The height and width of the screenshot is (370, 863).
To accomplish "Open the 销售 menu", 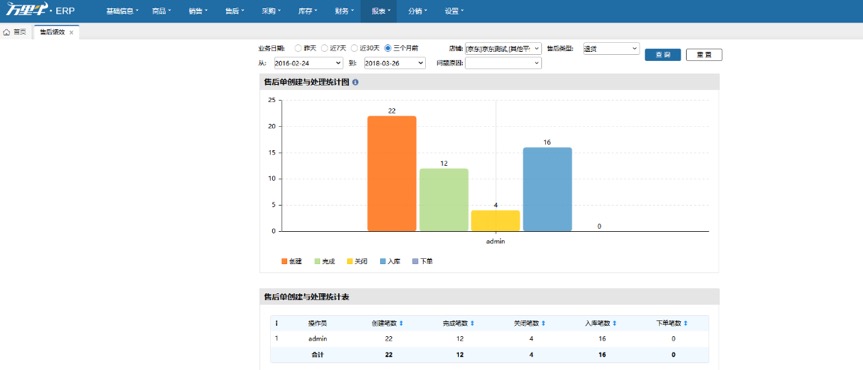I will tap(198, 11).
